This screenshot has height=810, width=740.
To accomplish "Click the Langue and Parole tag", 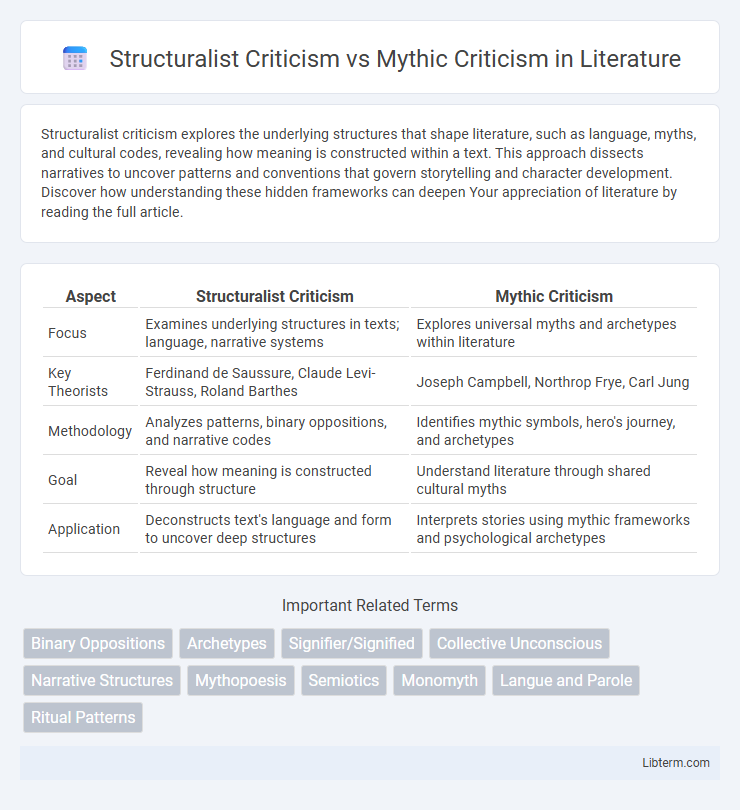I will (x=566, y=680).
